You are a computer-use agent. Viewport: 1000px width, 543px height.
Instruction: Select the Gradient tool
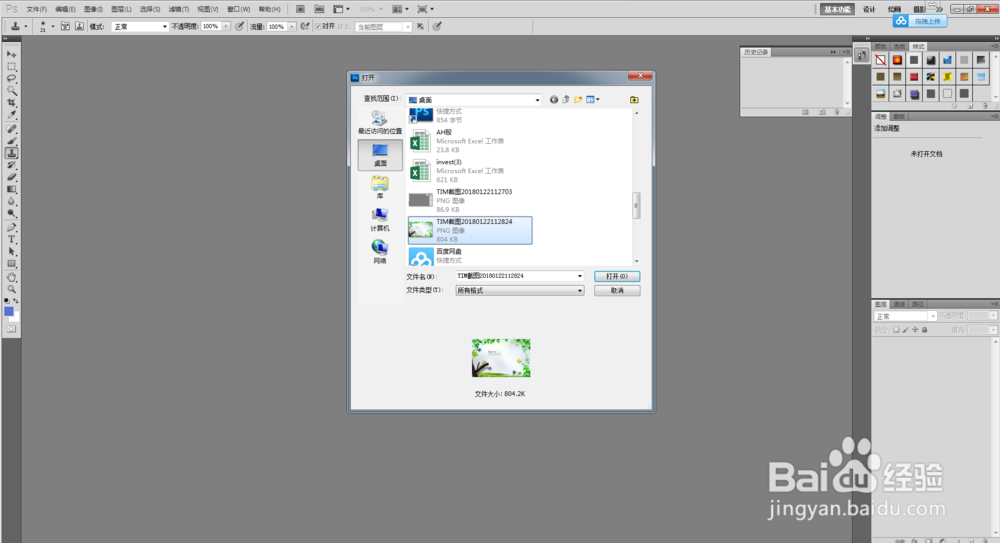coord(11,190)
